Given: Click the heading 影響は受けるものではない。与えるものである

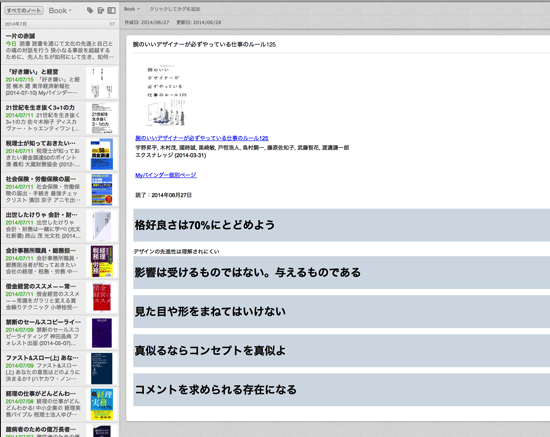Looking at the screenshot, I should [x=248, y=273].
